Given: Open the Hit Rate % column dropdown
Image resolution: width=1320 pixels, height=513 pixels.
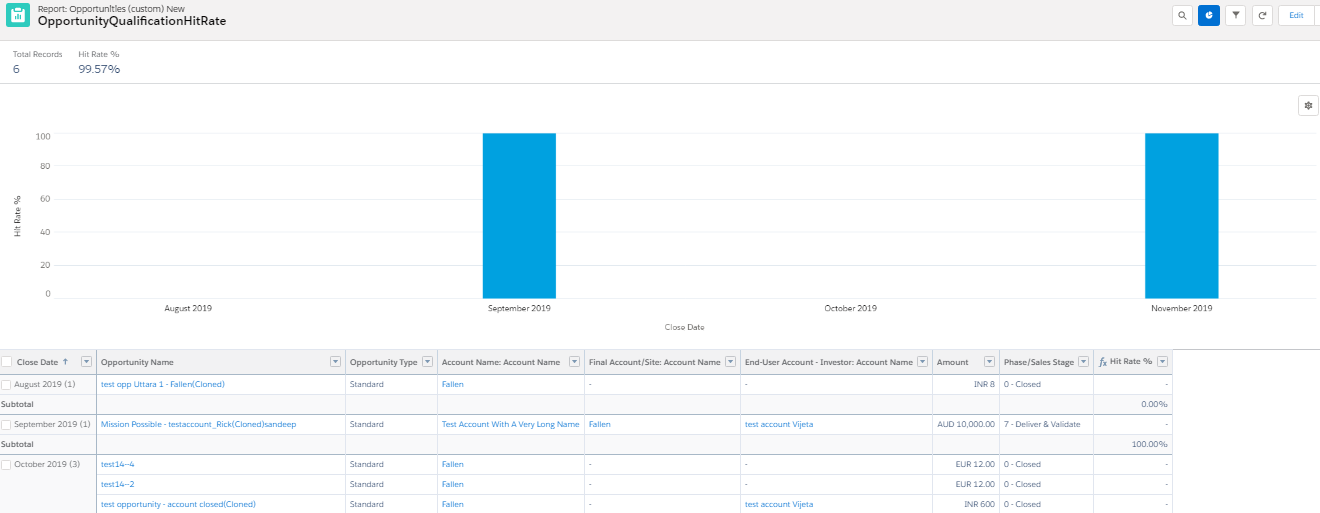Looking at the screenshot, I should coord(1163,362).
